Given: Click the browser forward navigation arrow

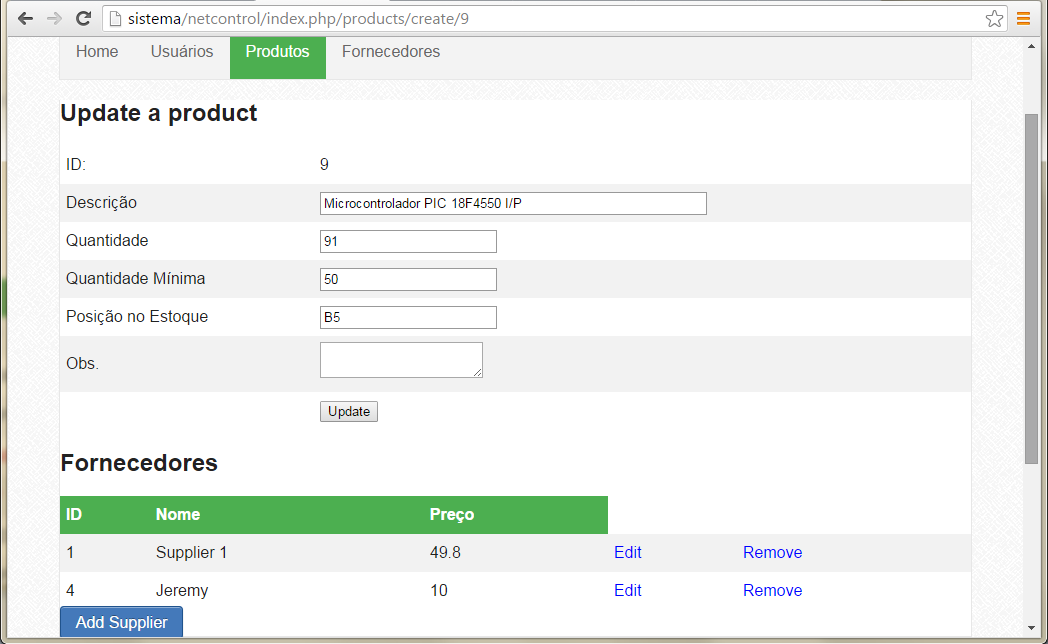Looking at the screenshot, I should [x=53, y=17].
